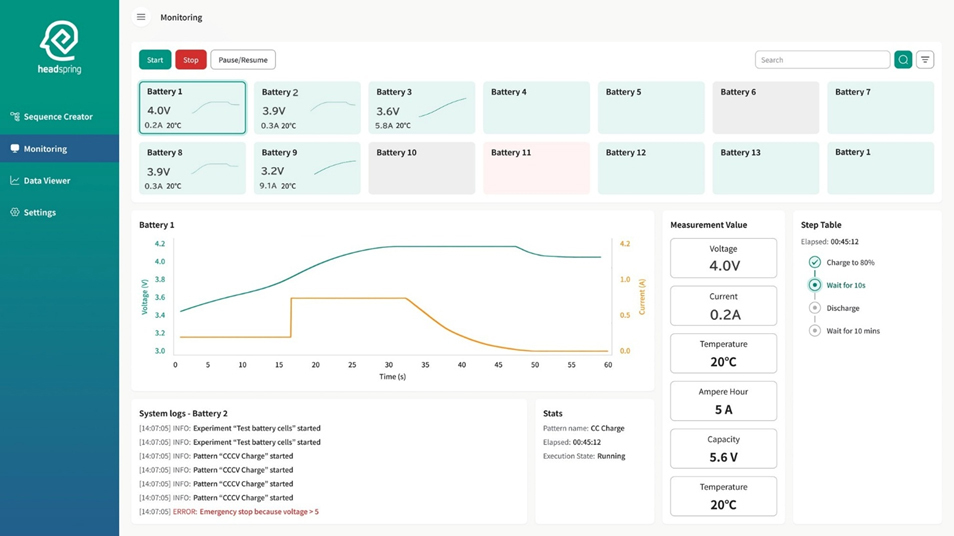Click the Sequence Creator sidebar icon
954x536 pixels.
click(15, 117)
